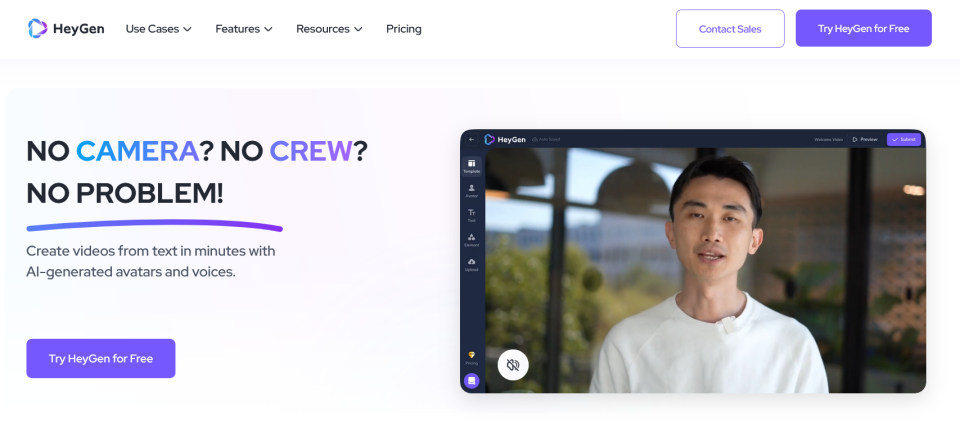
Task: Go back using editor arrow icon
Action: click(471, 140)
